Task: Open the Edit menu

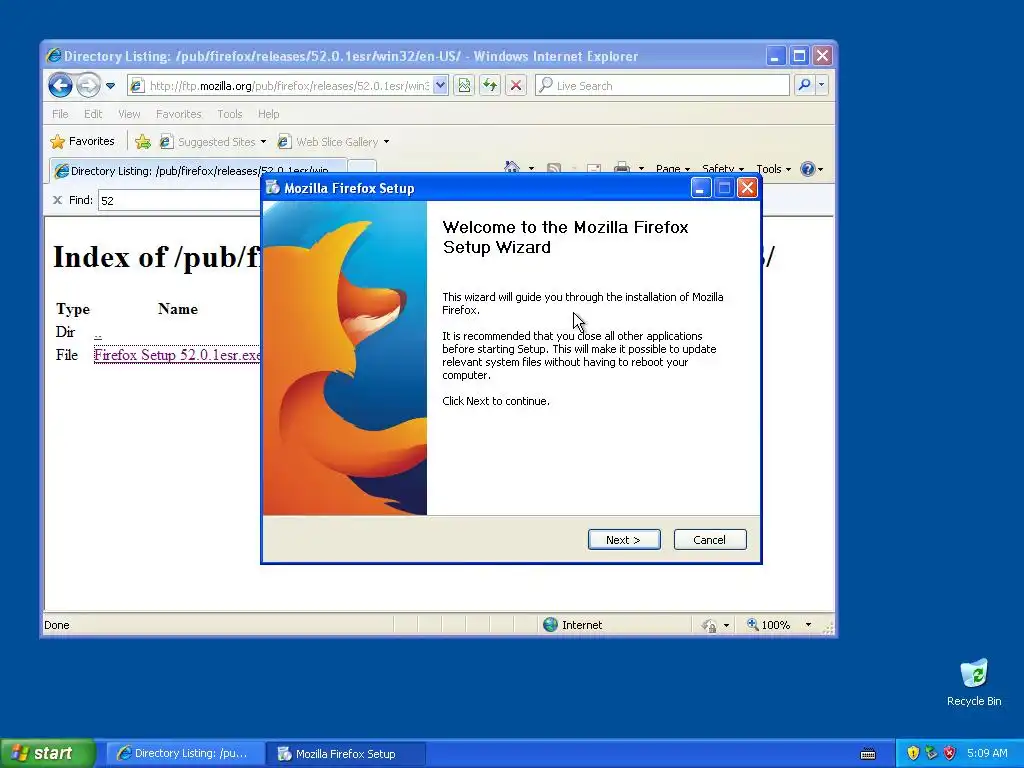Action: [93, 114]
